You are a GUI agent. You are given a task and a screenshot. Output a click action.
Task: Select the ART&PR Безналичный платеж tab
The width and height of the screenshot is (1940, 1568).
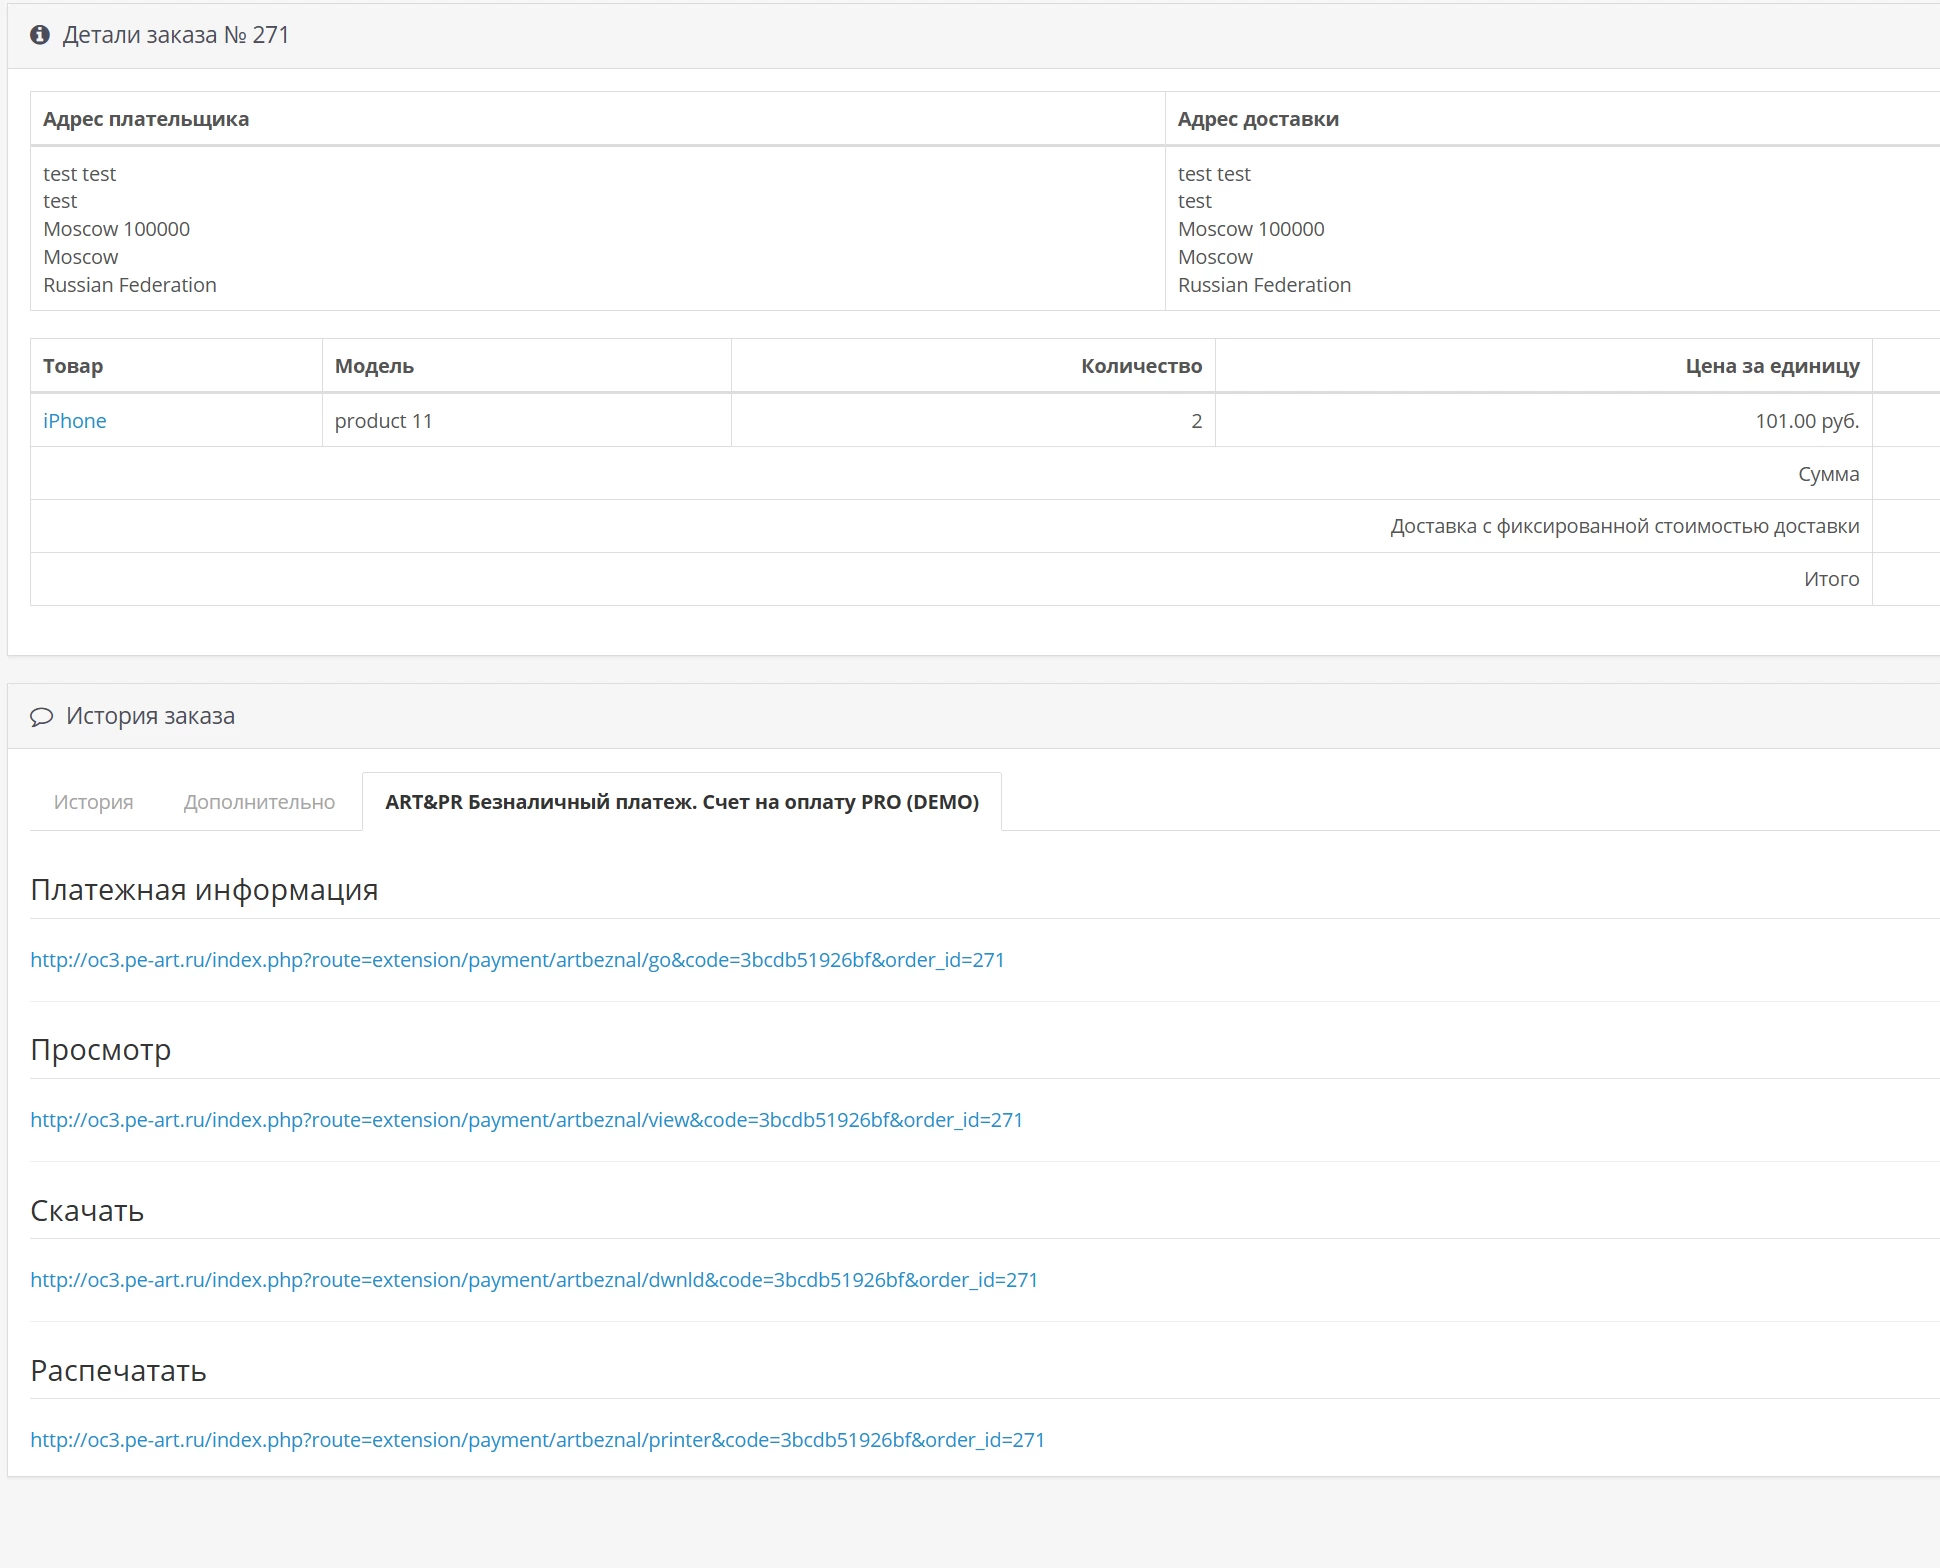point(681,802)
